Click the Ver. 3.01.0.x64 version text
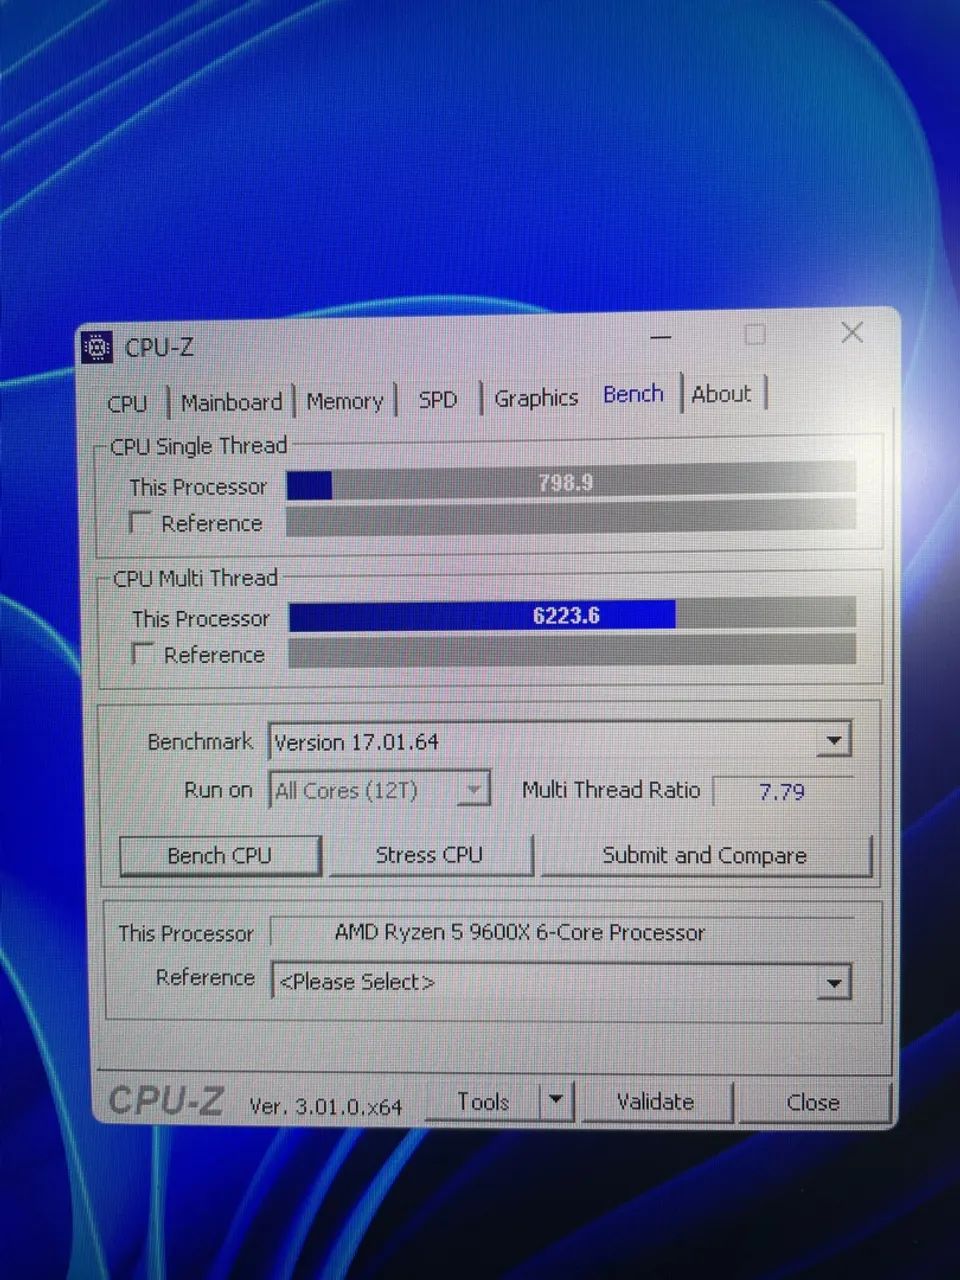960x1280 pixels. pyautogui.click(x=326, y=1106)
